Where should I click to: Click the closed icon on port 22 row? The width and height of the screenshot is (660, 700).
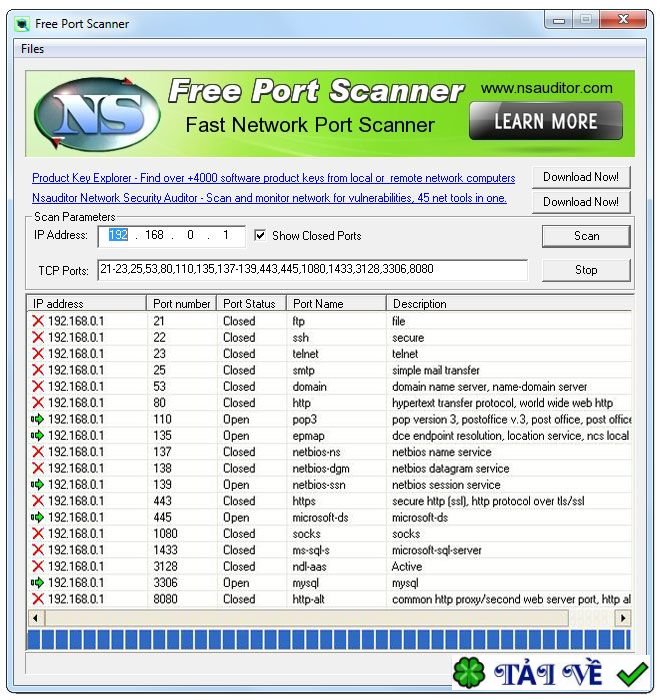pyautogui.click(x=38, y=338)
